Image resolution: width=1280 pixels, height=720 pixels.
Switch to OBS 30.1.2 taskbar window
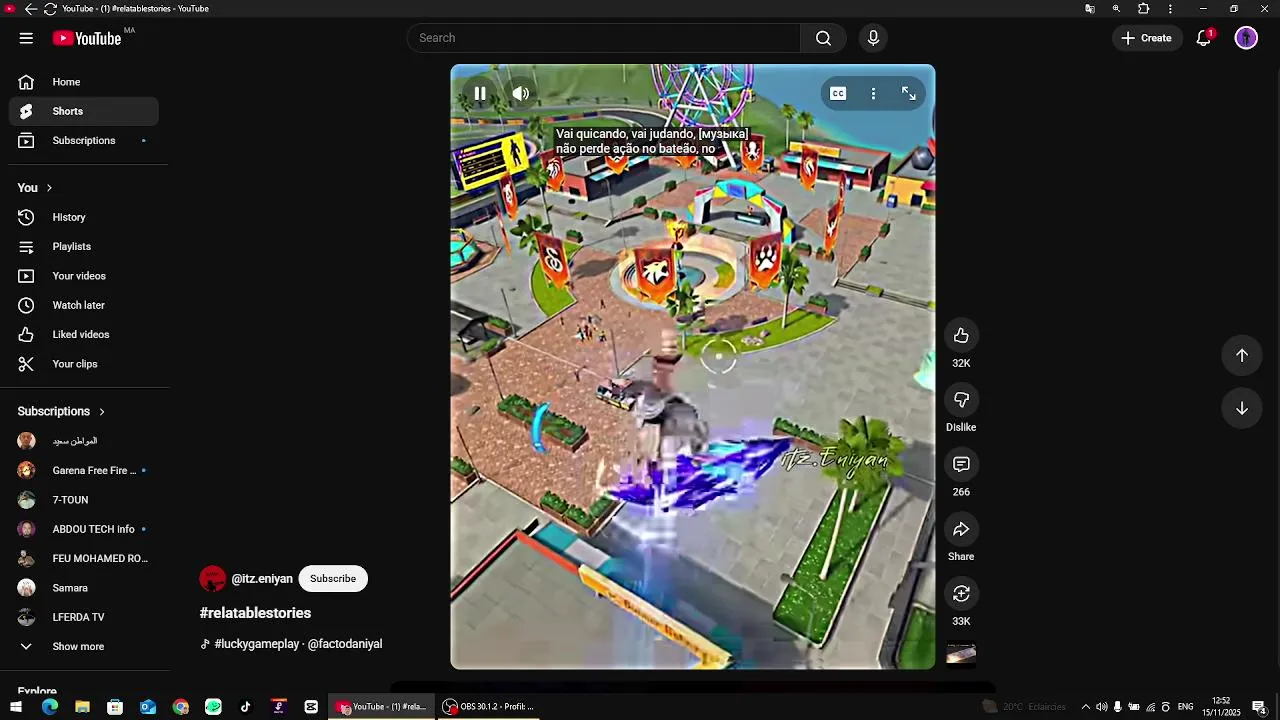pos(488,707)
